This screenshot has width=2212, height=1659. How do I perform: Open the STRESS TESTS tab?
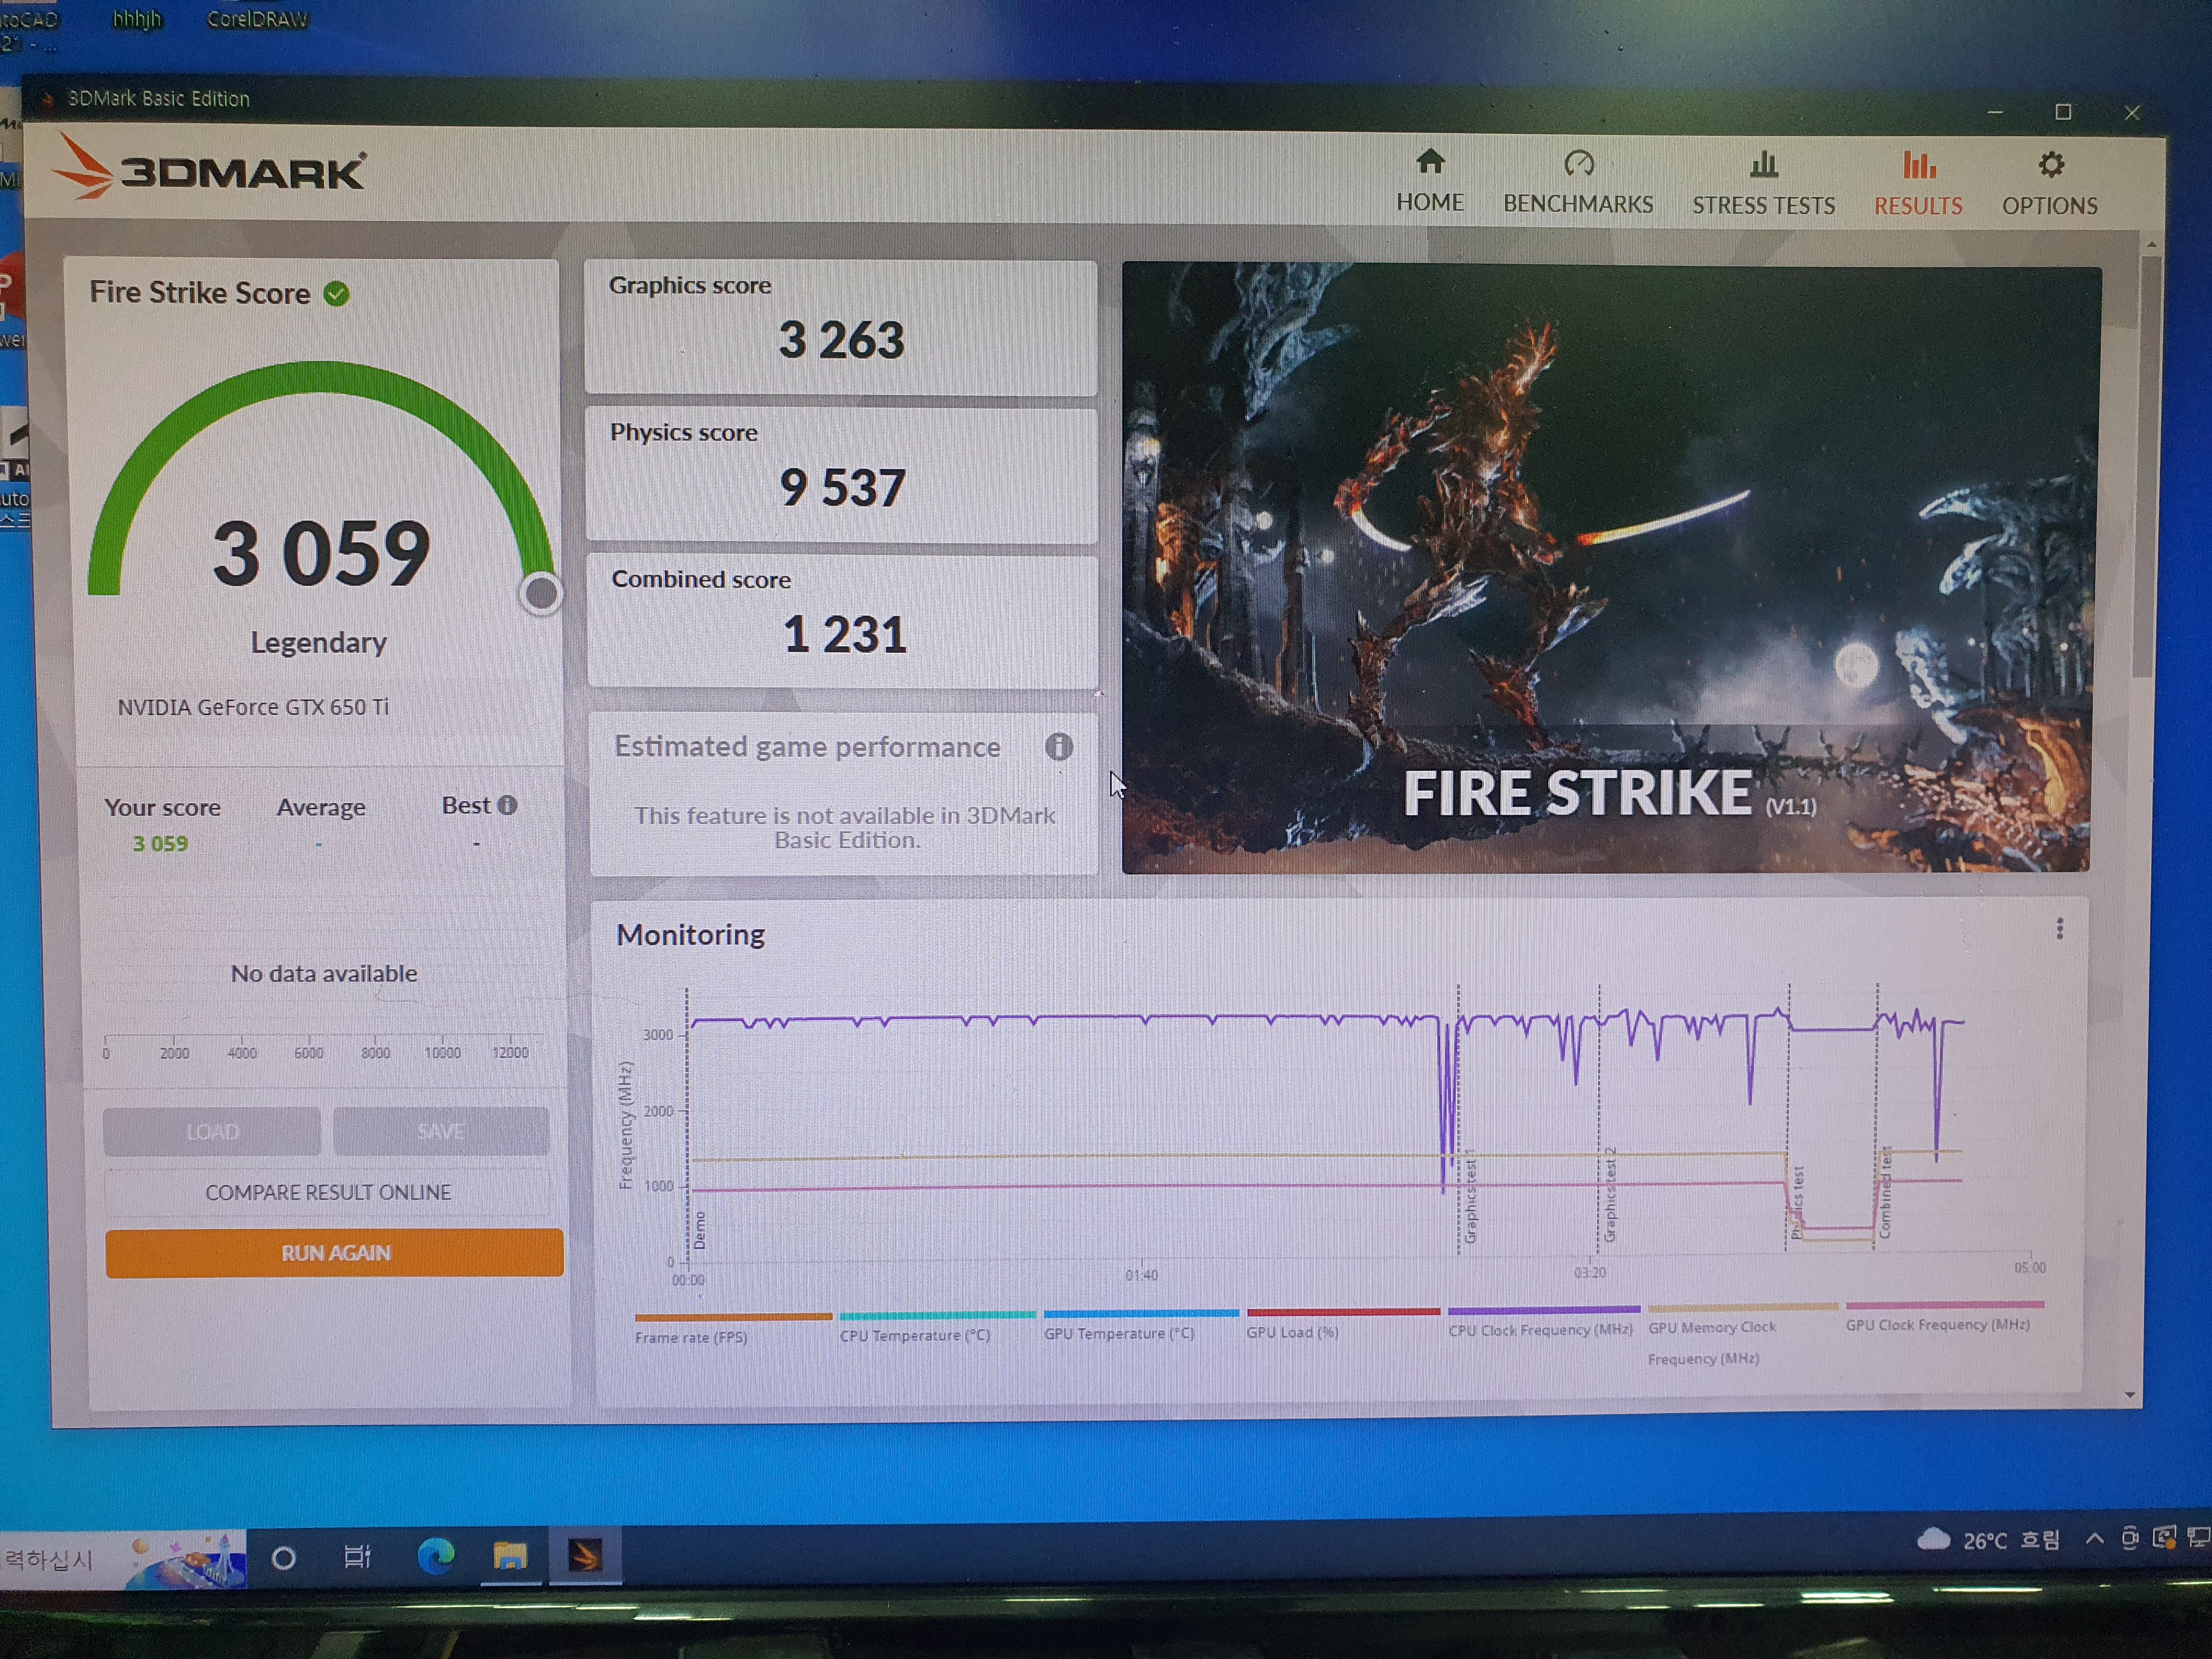click(x=1763, y=184)
